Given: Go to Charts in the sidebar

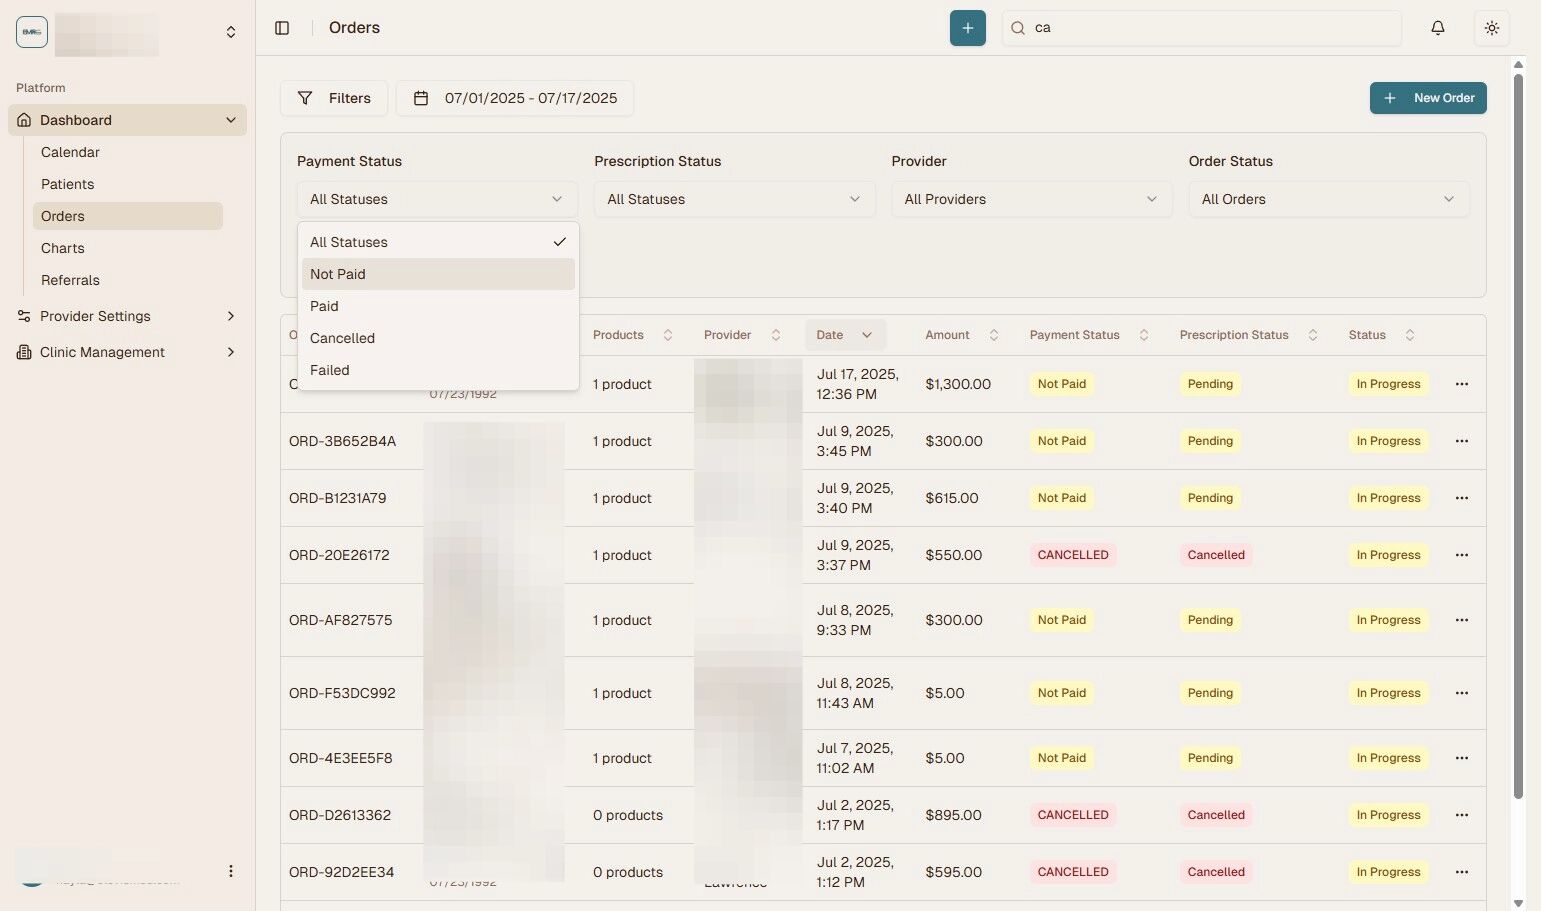Looking at the screenshot, I should (x=128, y=248).
